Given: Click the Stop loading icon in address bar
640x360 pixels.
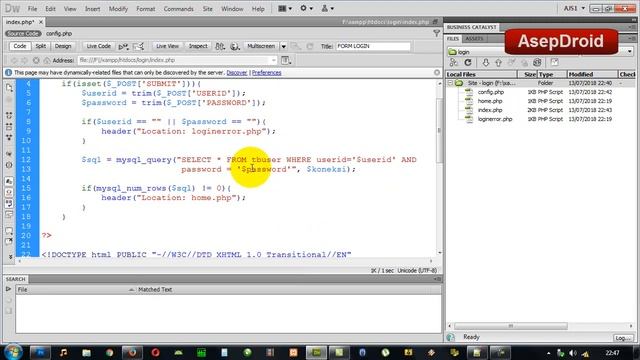Looking at the screenshot, I should (36, 60).
